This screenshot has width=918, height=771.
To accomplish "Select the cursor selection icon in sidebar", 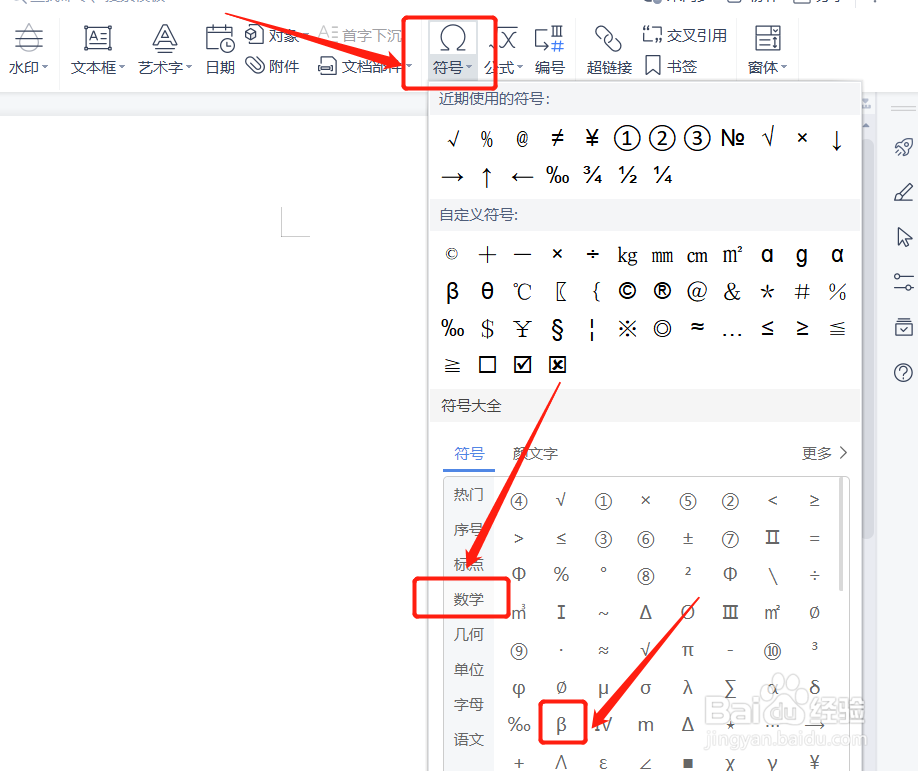I will [x=903, y=237].
